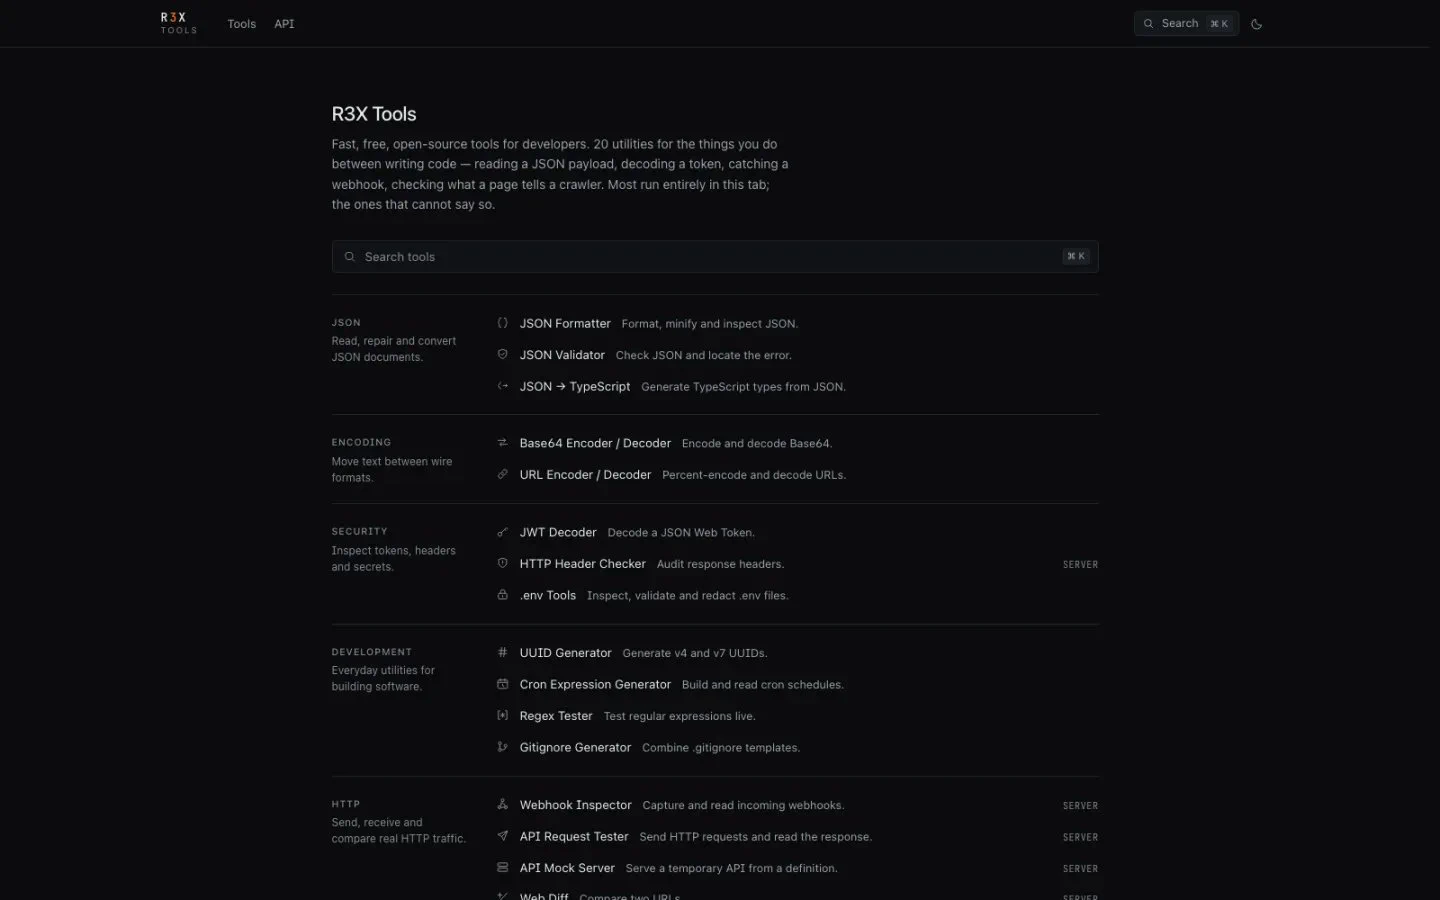Focus the Search tools input field
1440x900 pixels.
715,257
